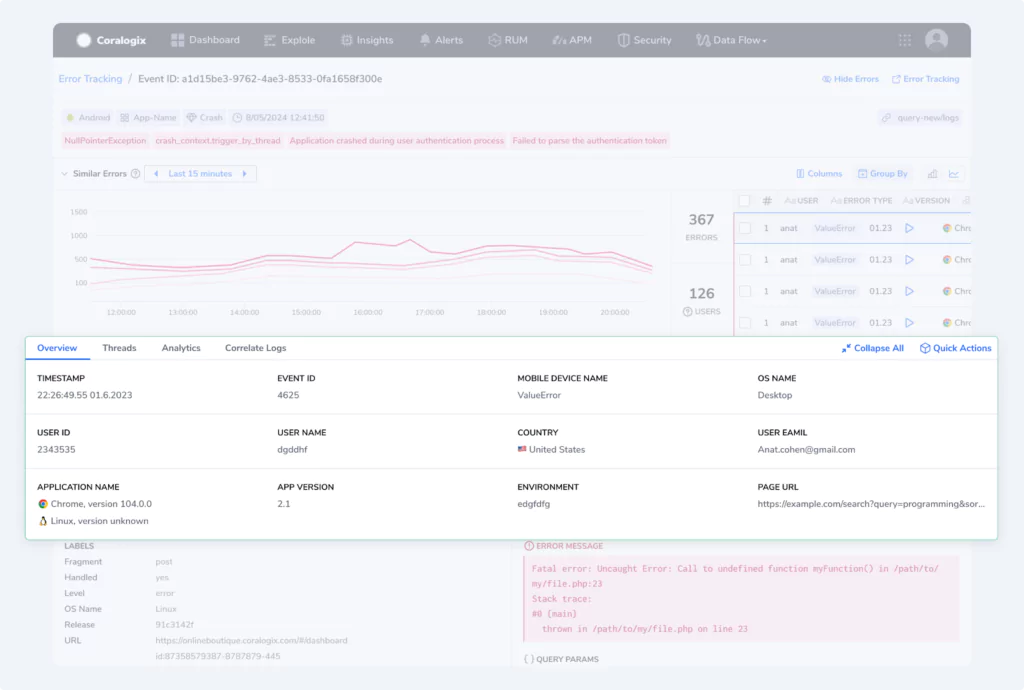Select the third error row checkbox

744,291
